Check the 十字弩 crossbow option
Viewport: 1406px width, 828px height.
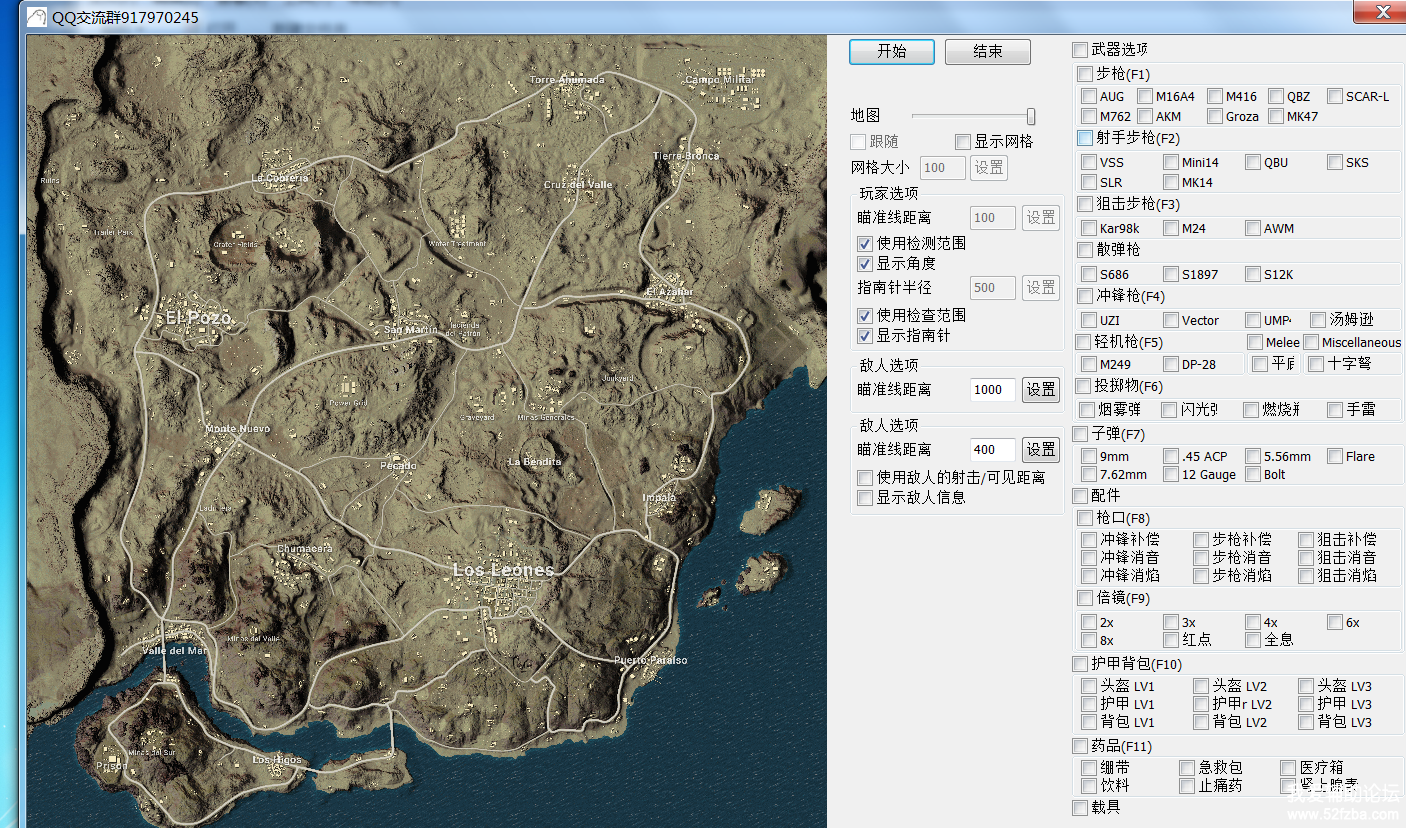1316,364
